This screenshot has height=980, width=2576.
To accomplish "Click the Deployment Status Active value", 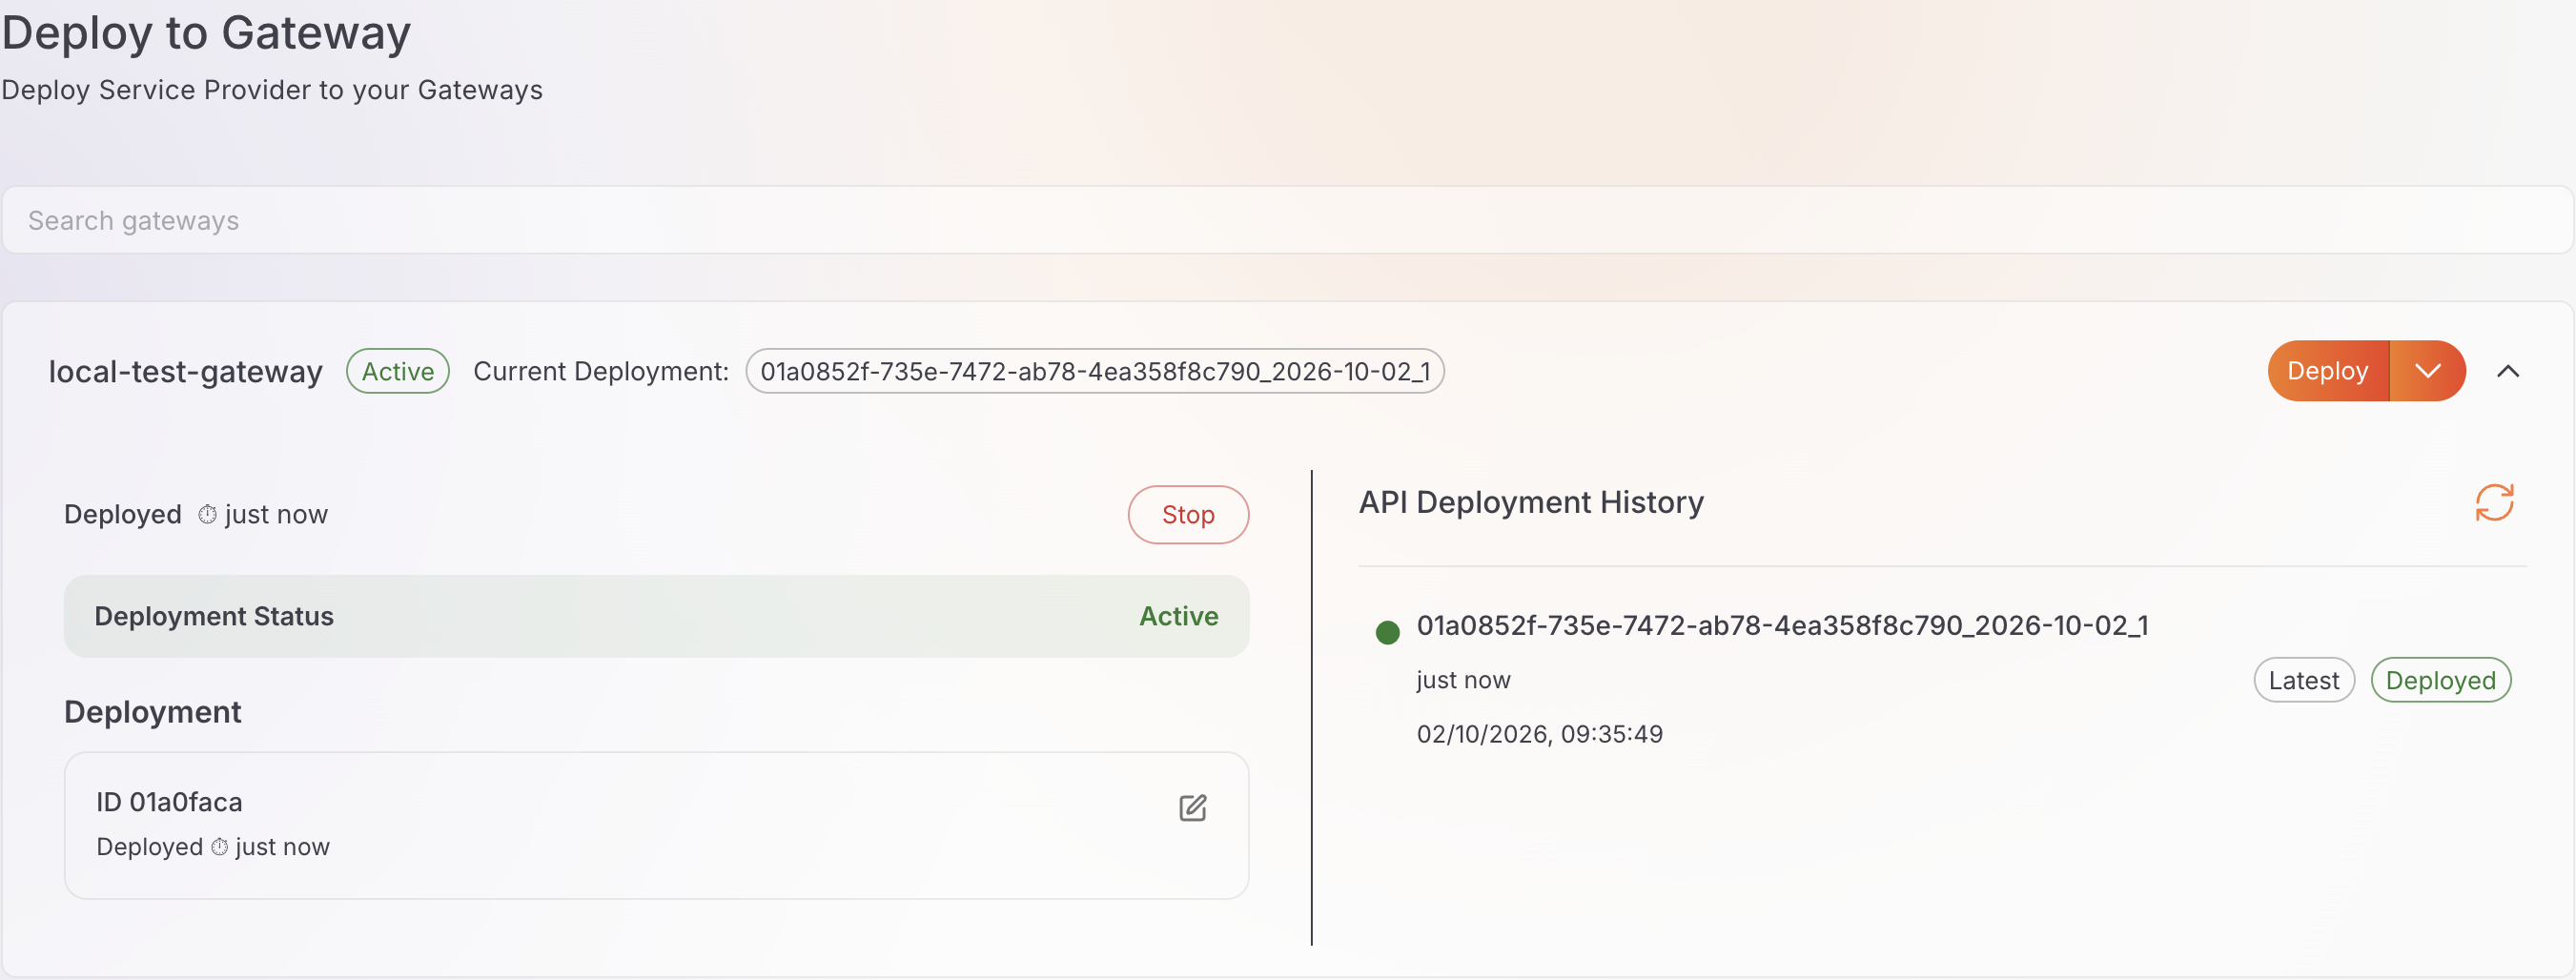I will tap(1178, 616).
